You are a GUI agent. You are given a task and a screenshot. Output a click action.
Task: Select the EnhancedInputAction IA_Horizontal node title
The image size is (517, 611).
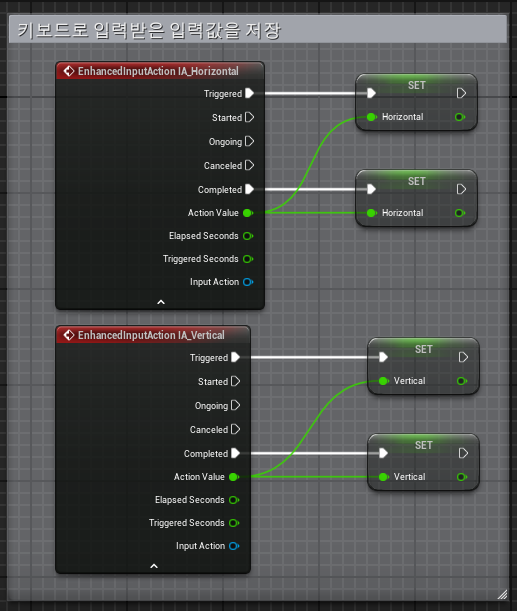158,71
